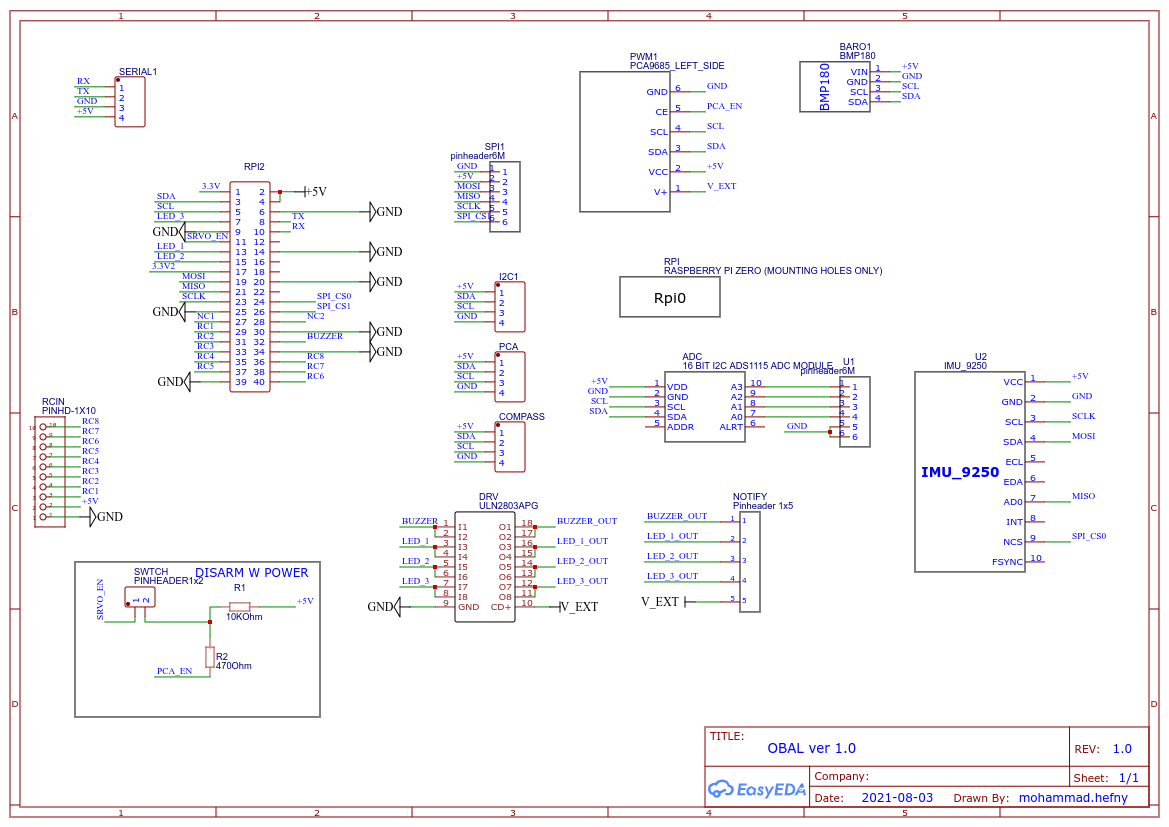
Task: Select the REV value 1.0
Action: pos(1122,749)
